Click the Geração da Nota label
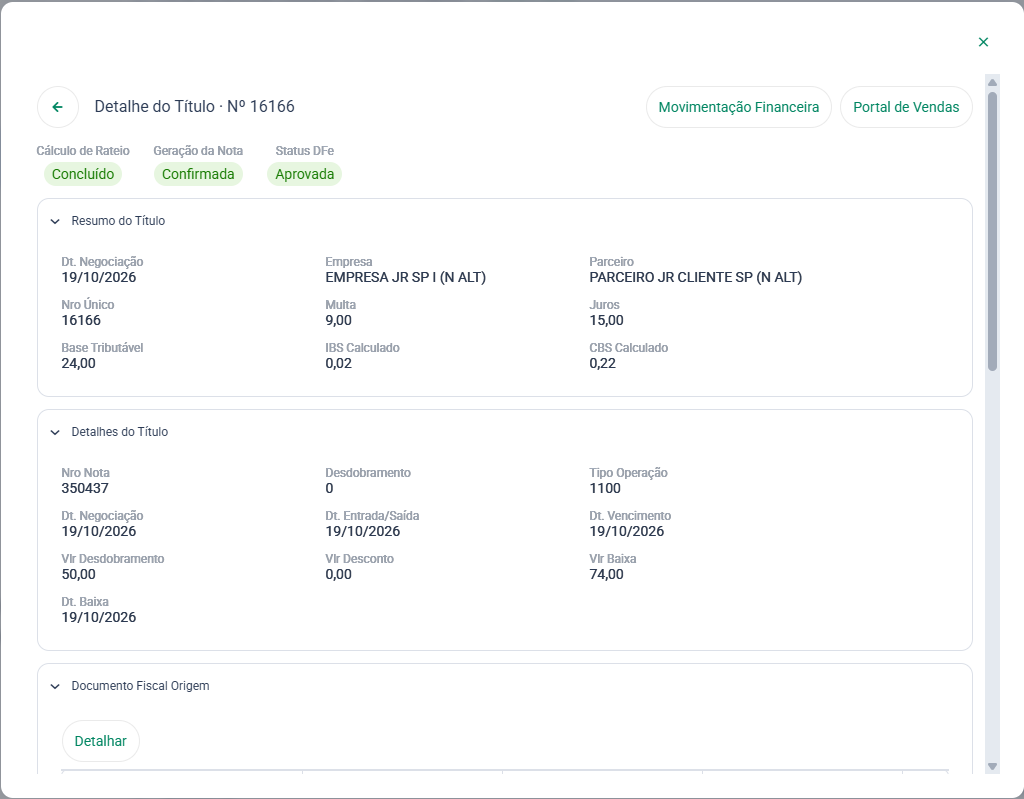Image resolution: width=1024 pixels, height=799 pixels. 198,151
